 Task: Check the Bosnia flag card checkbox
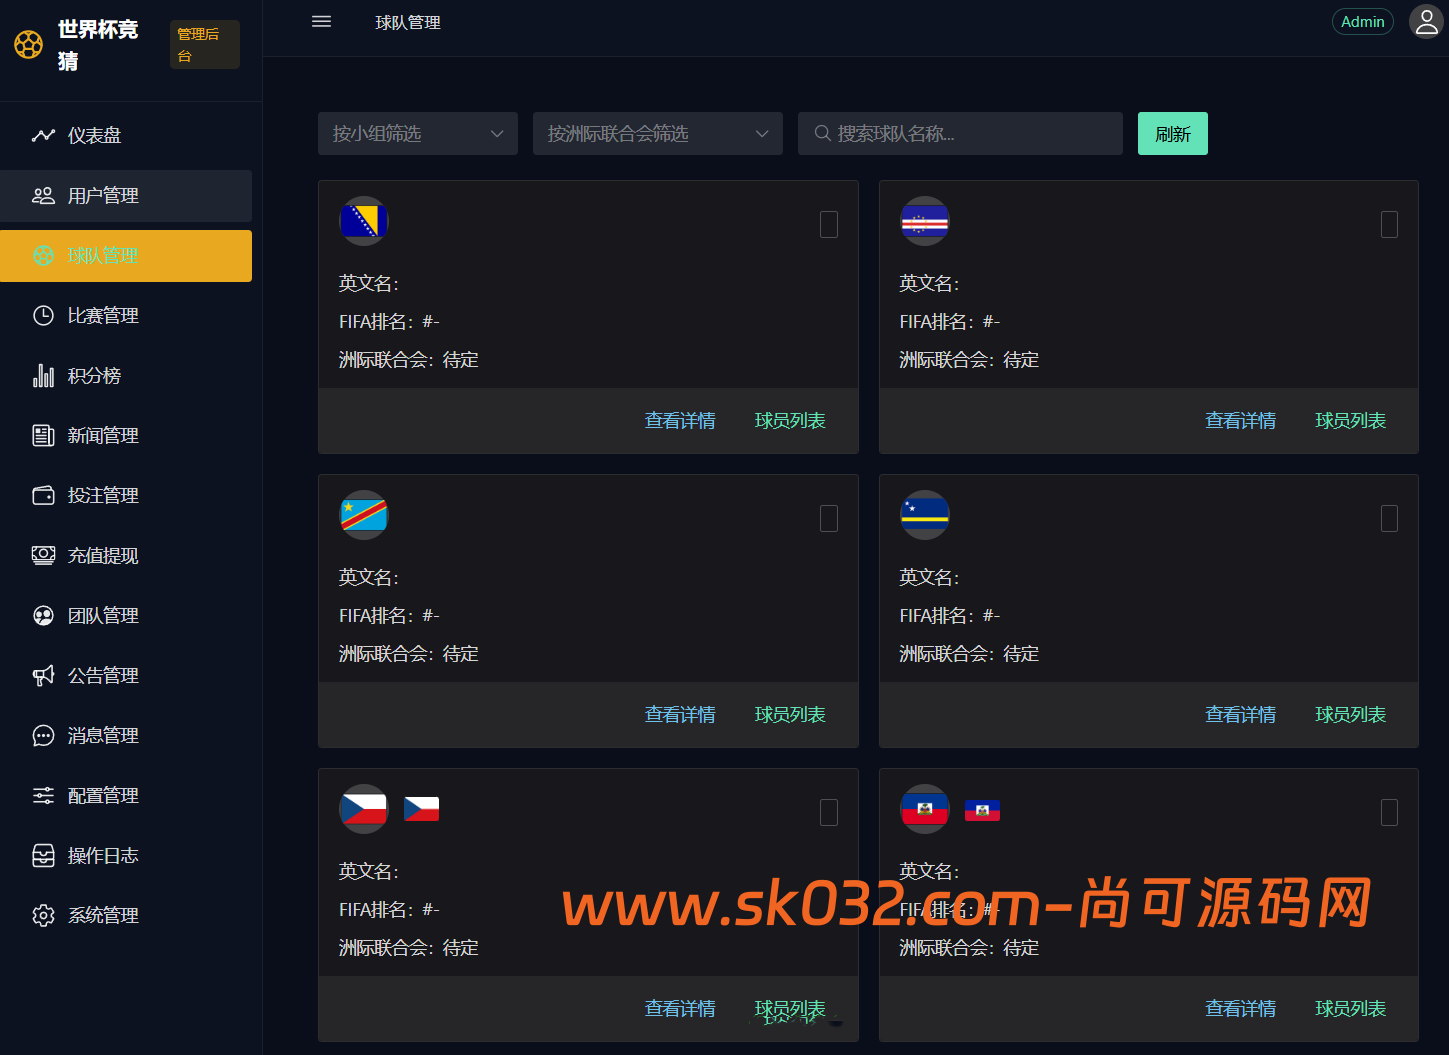[829, 224]
